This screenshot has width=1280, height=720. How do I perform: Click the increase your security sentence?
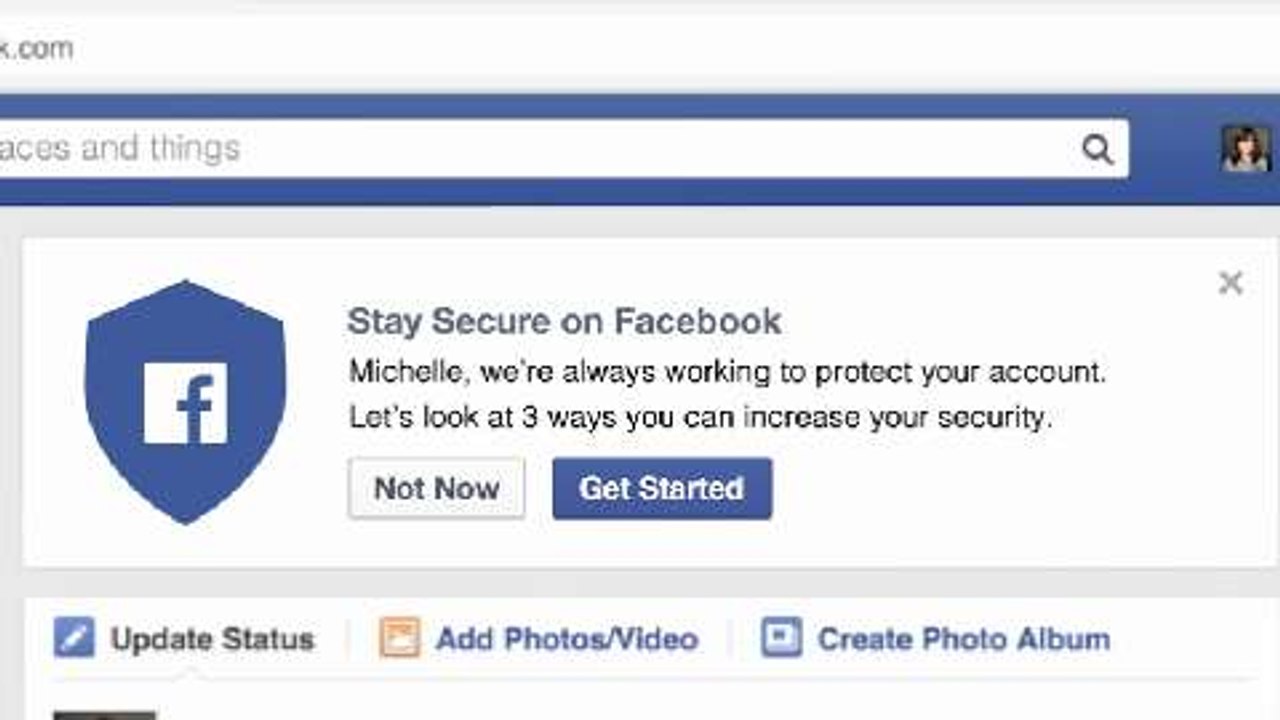700,416
